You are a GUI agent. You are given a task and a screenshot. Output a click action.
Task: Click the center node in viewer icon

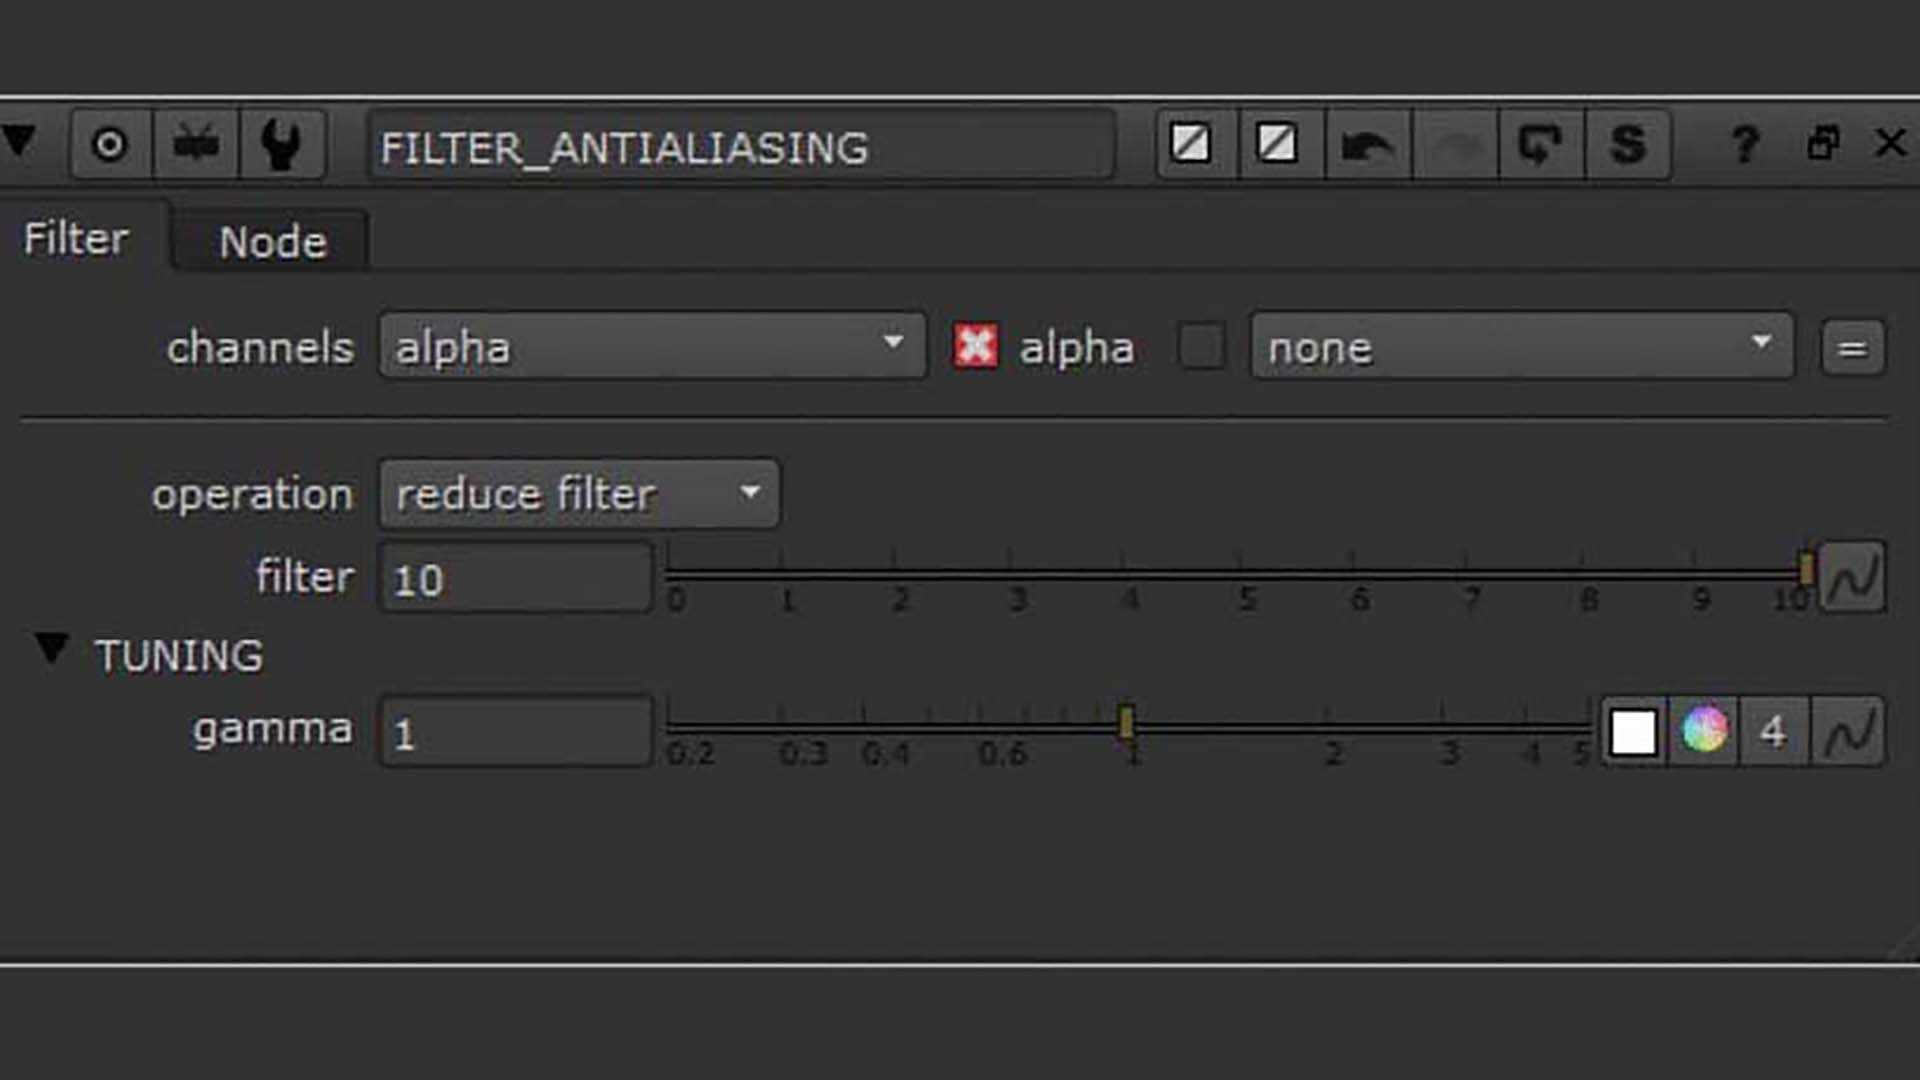coord(110,146)
